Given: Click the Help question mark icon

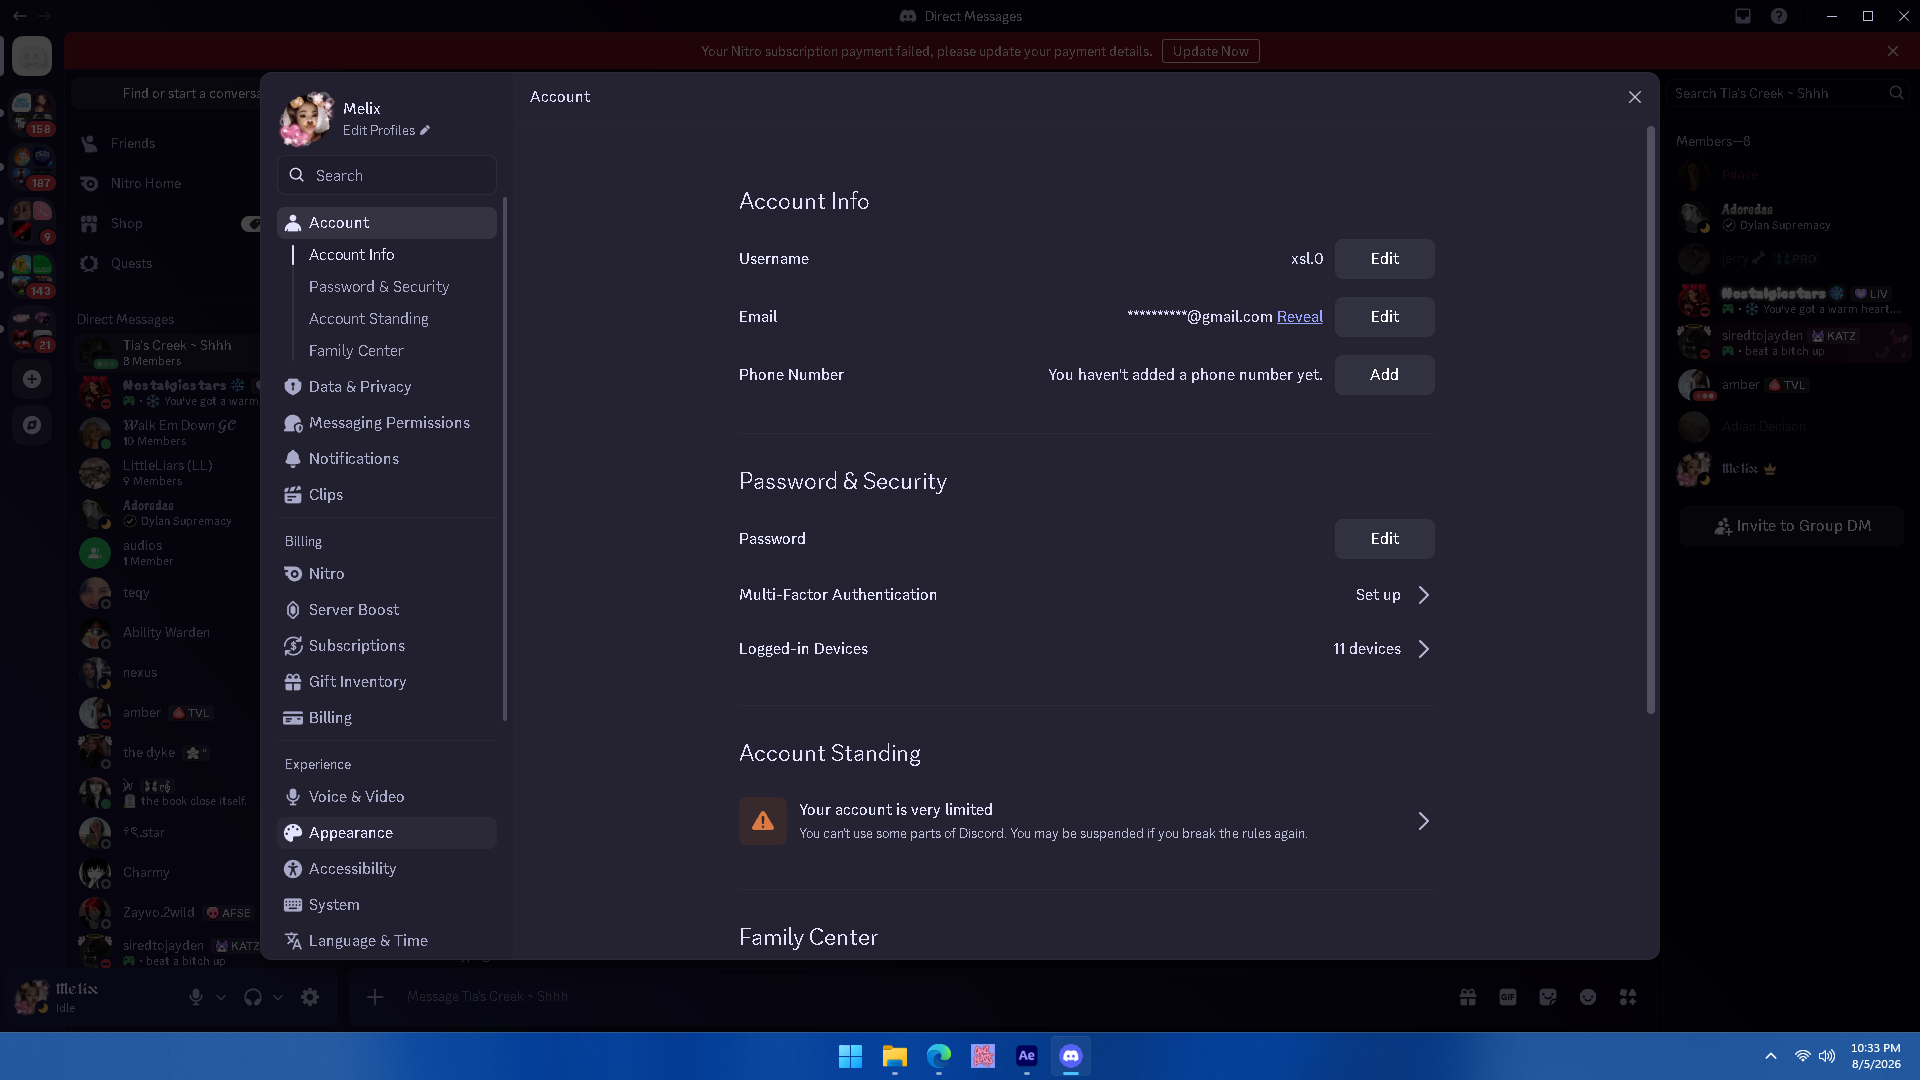Looking at the screenshot, I should click(x=1779, y=16).
